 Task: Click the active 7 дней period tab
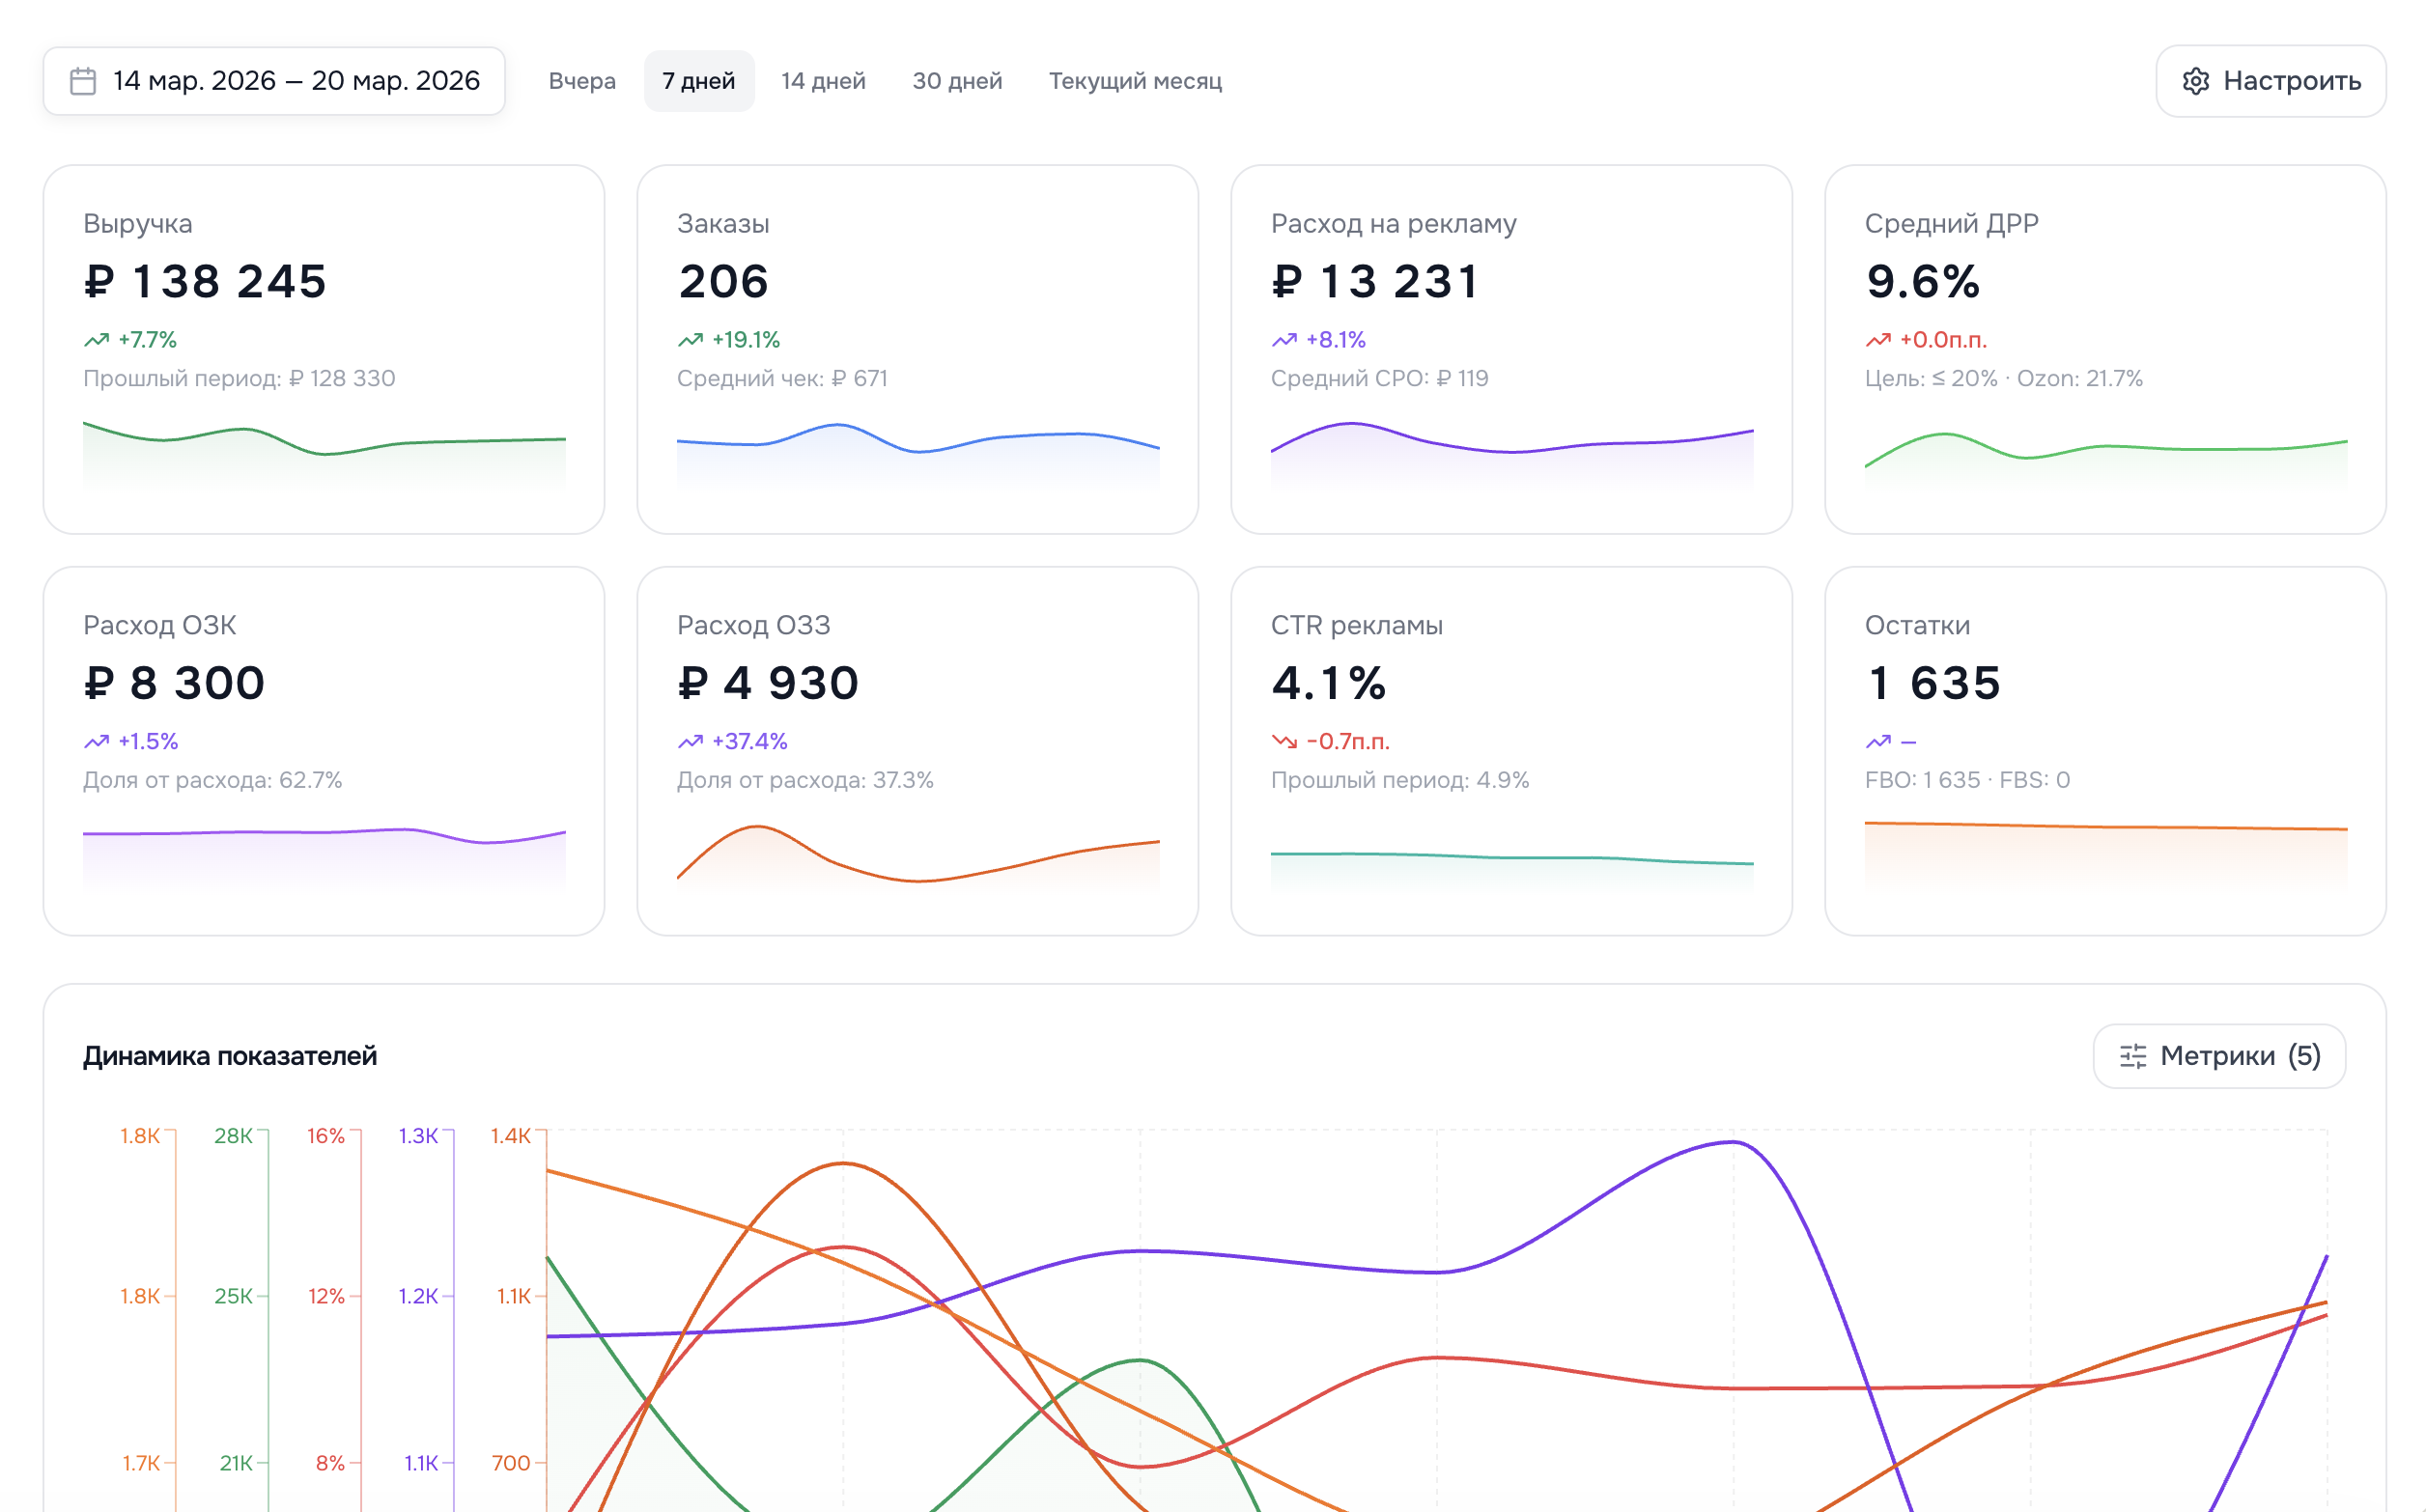(699, 81)
